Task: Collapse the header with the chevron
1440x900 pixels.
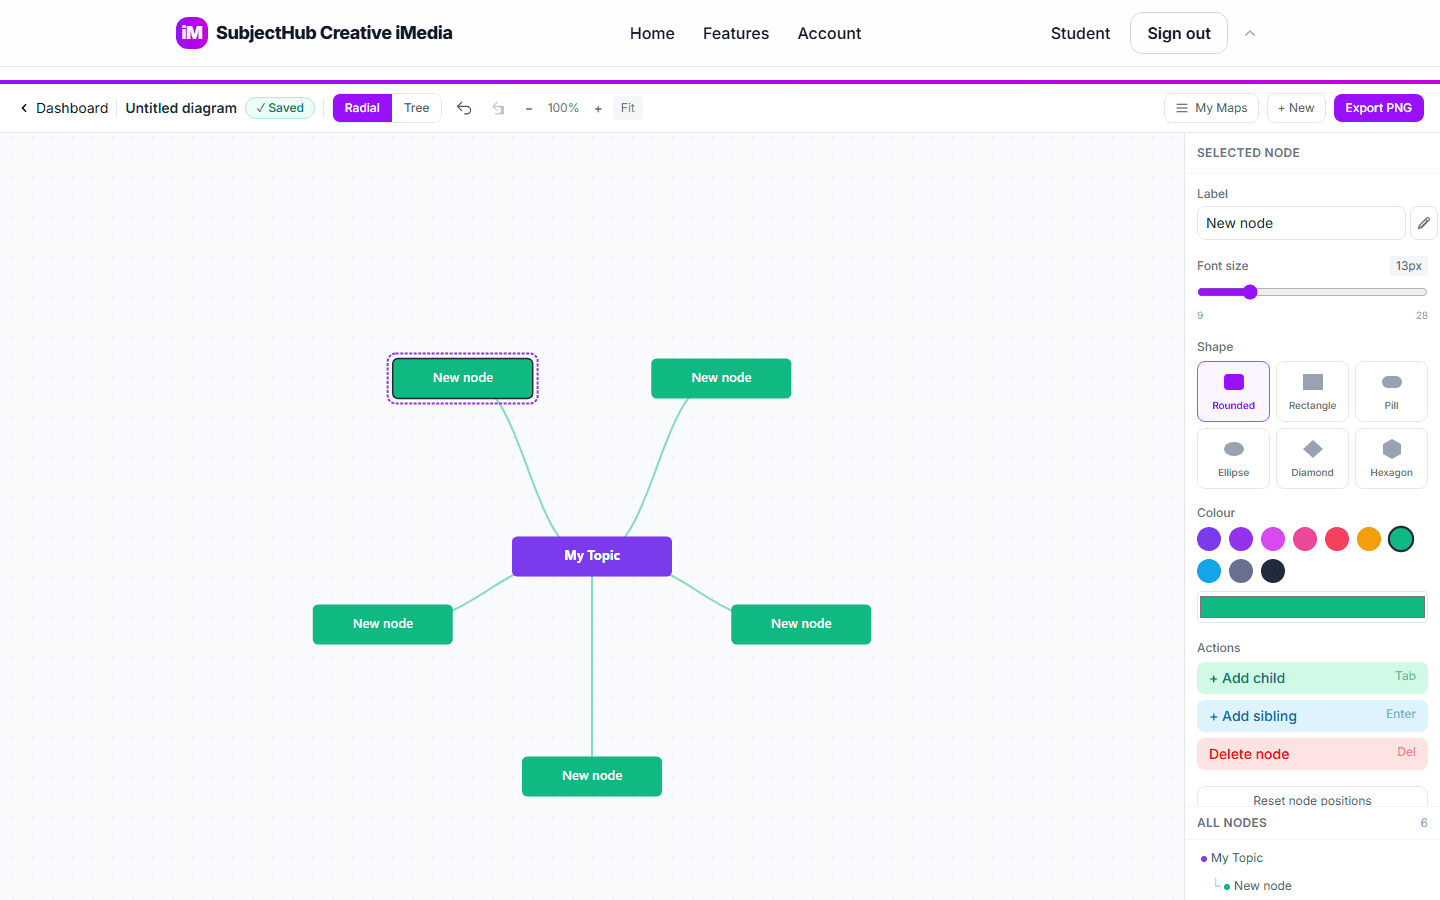Action: coord(1250,33)
